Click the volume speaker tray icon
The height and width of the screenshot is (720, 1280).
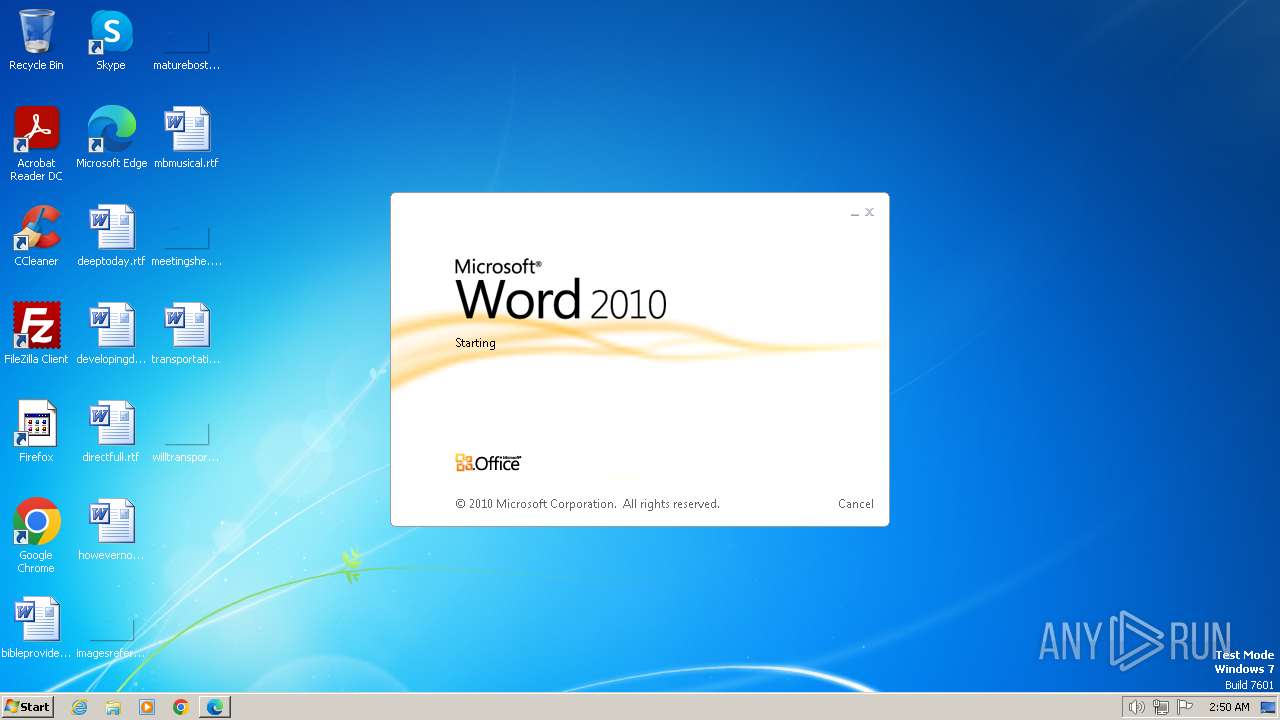tap(1136, 707)
